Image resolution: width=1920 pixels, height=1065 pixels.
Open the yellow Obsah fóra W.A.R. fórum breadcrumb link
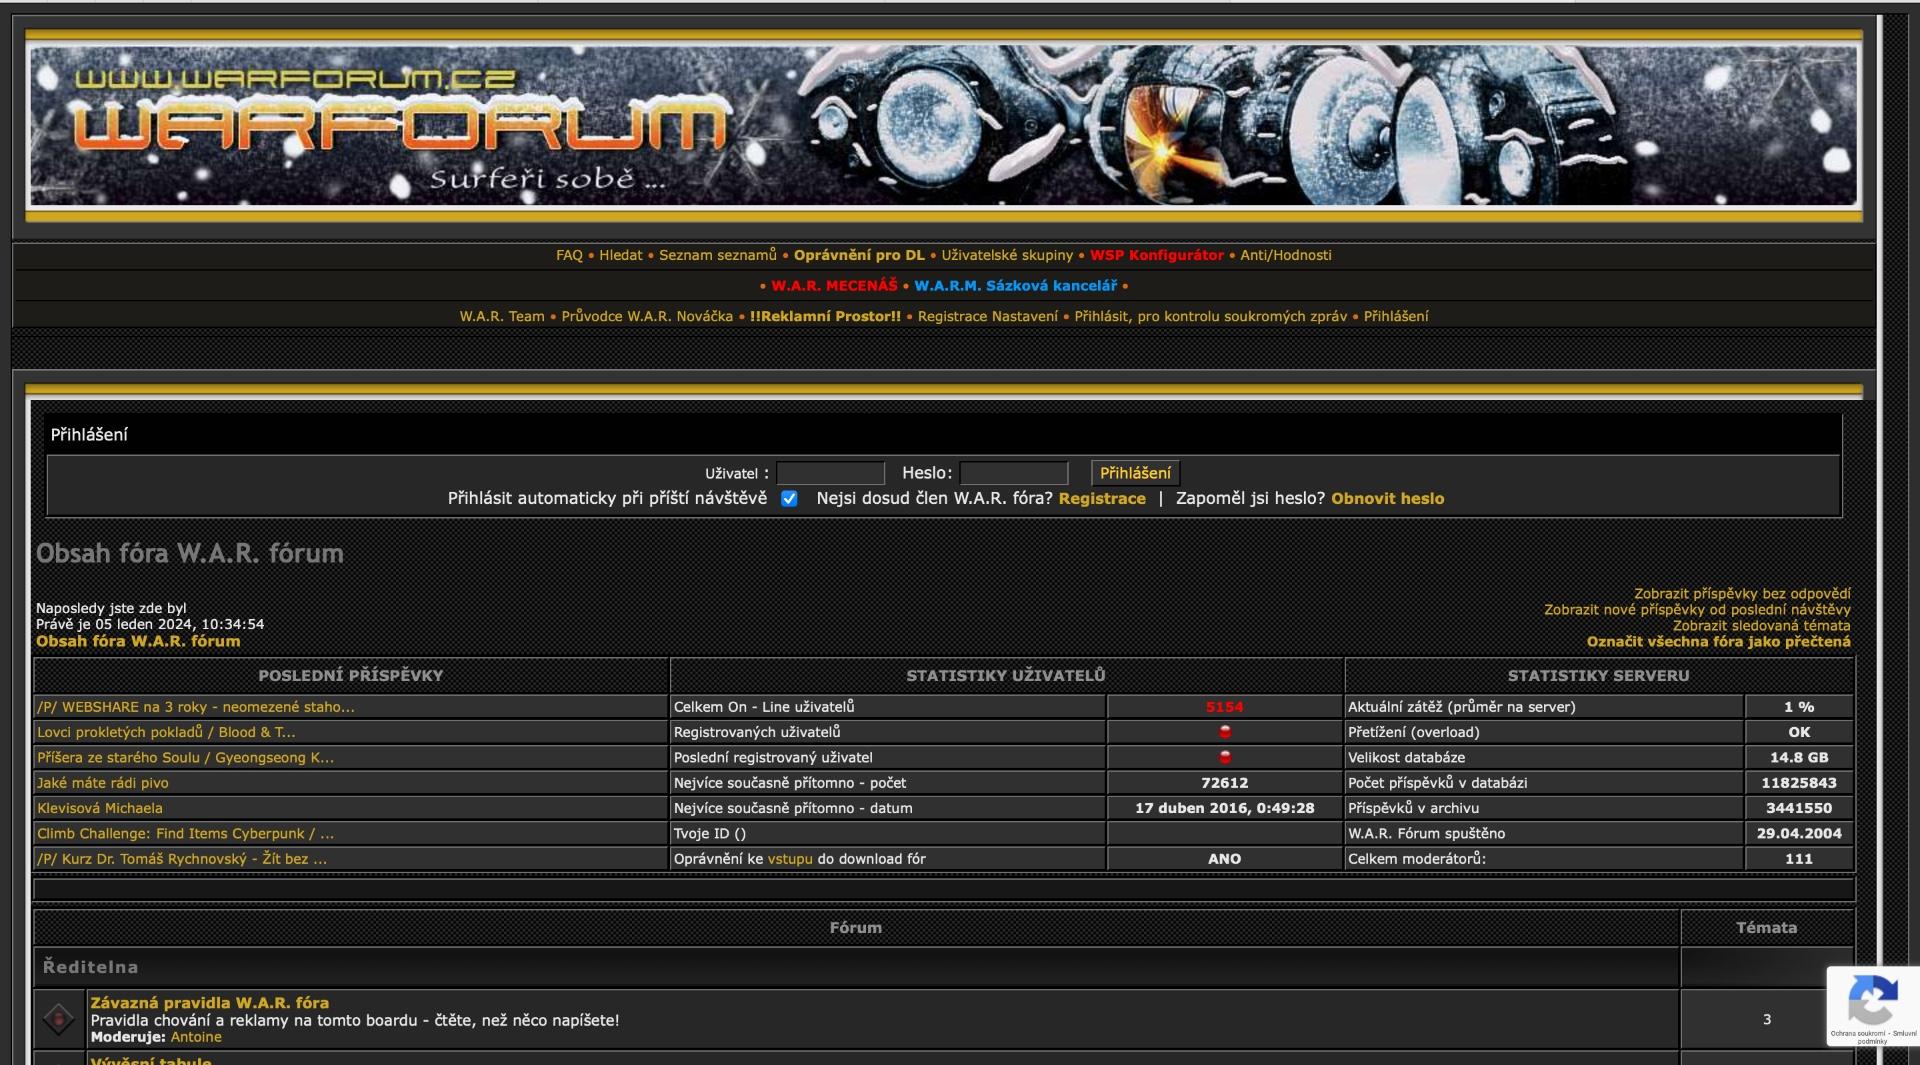click(138, 641)
